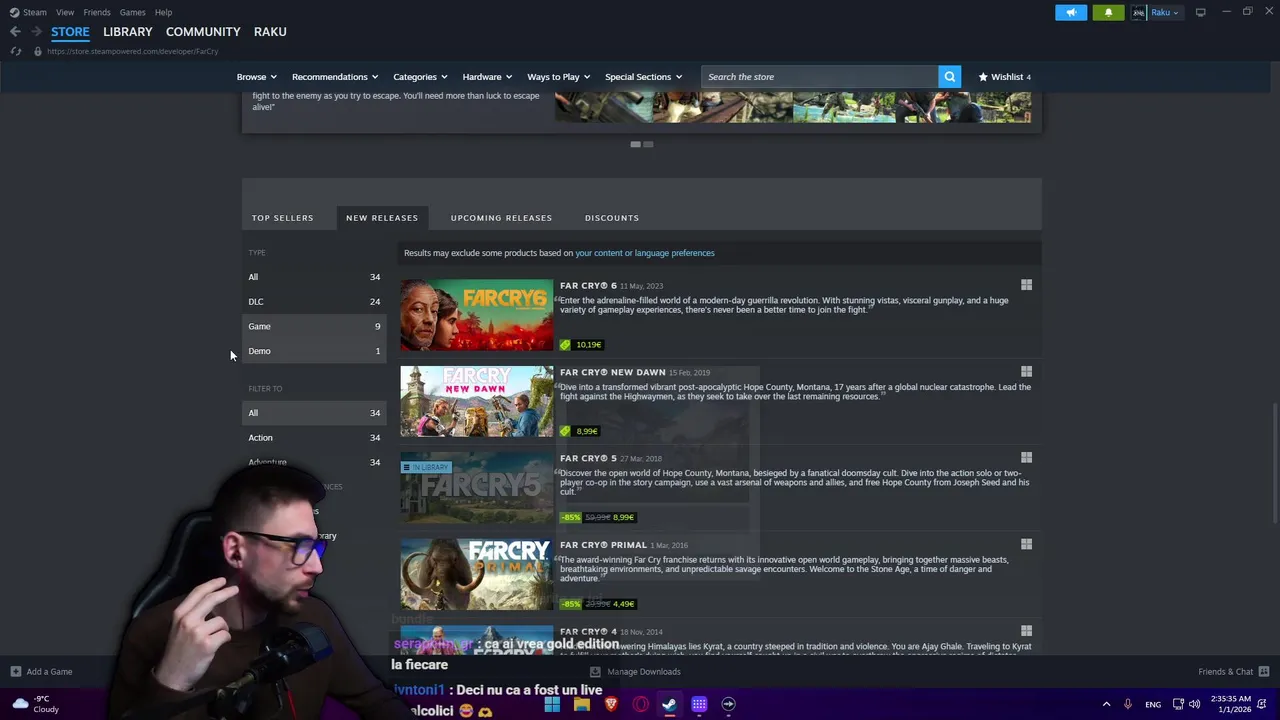Click the Wishlist star icon
This screenshot has height=720, width=1280.
coord(983,77)
